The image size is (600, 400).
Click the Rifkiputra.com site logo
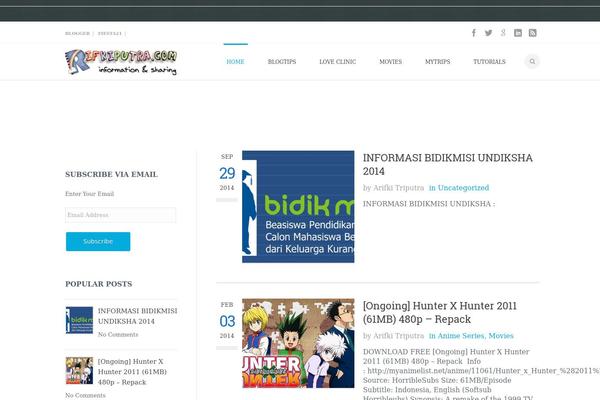[x=121, y=62]
